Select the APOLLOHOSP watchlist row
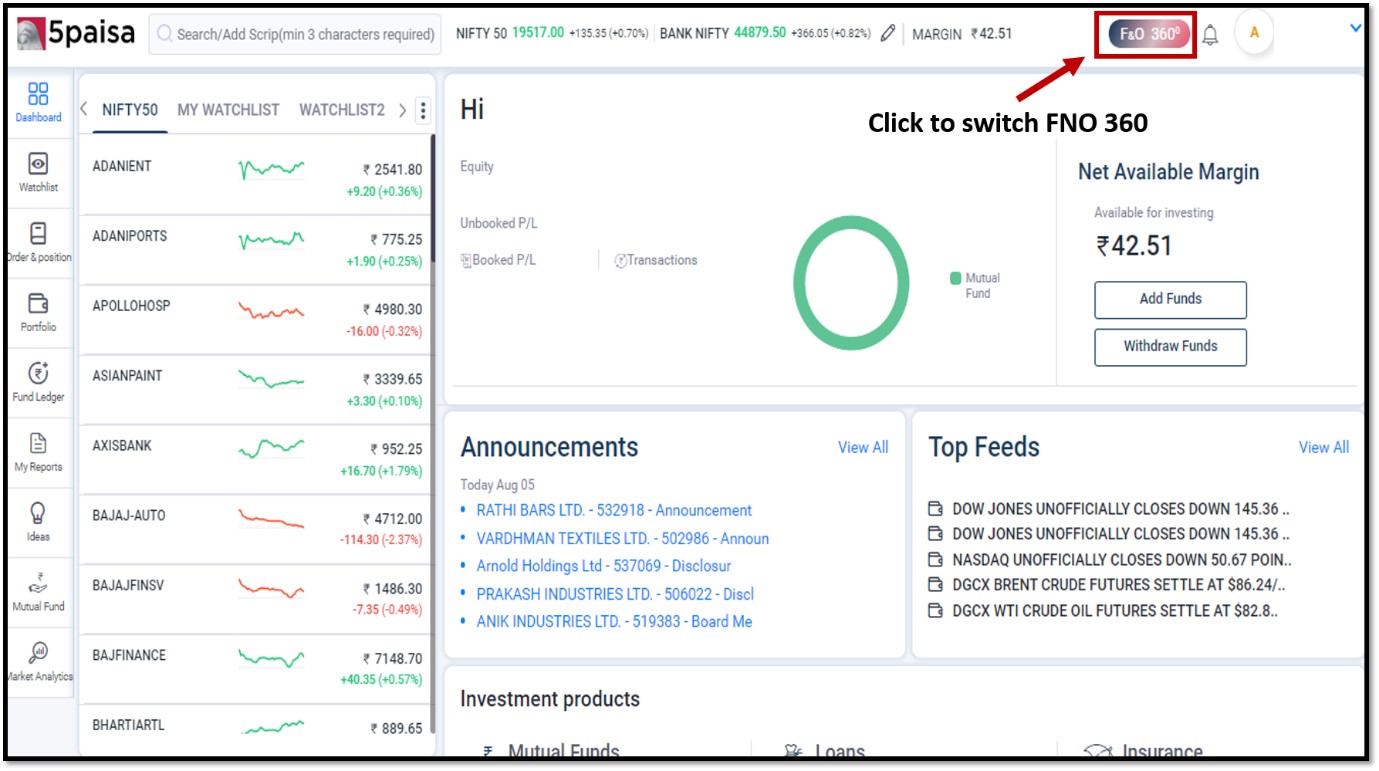The height and width of the screenshot is (771, 1379). click(256, 319)
